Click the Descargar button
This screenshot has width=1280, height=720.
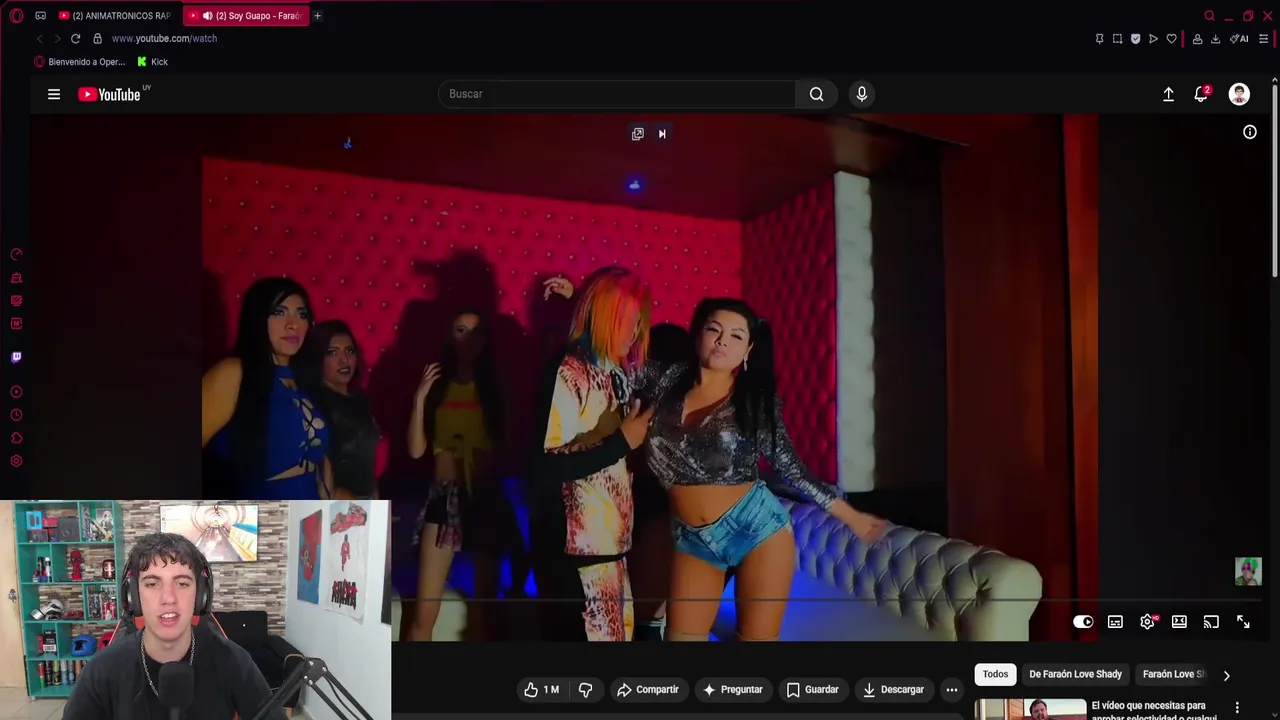(x=894, y=690)
